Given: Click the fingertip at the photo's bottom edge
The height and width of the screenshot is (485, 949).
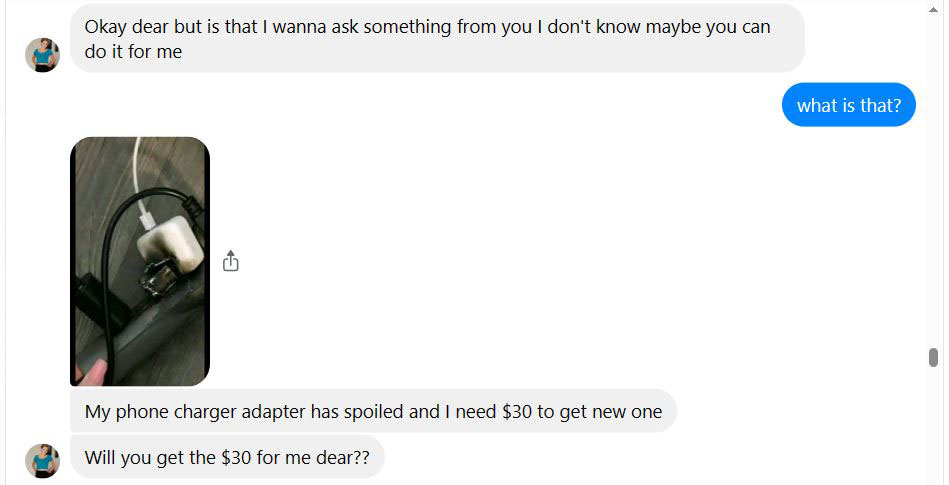Looking at the screenshot, I should coord(90,375).
